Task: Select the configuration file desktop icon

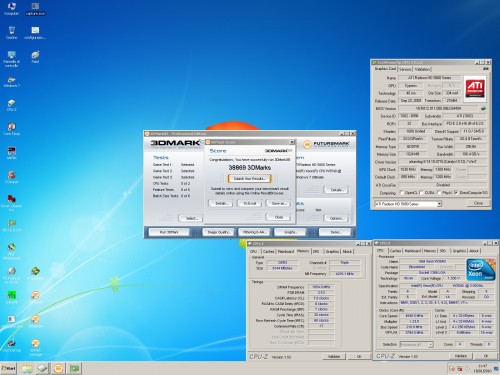Action: 35,33
